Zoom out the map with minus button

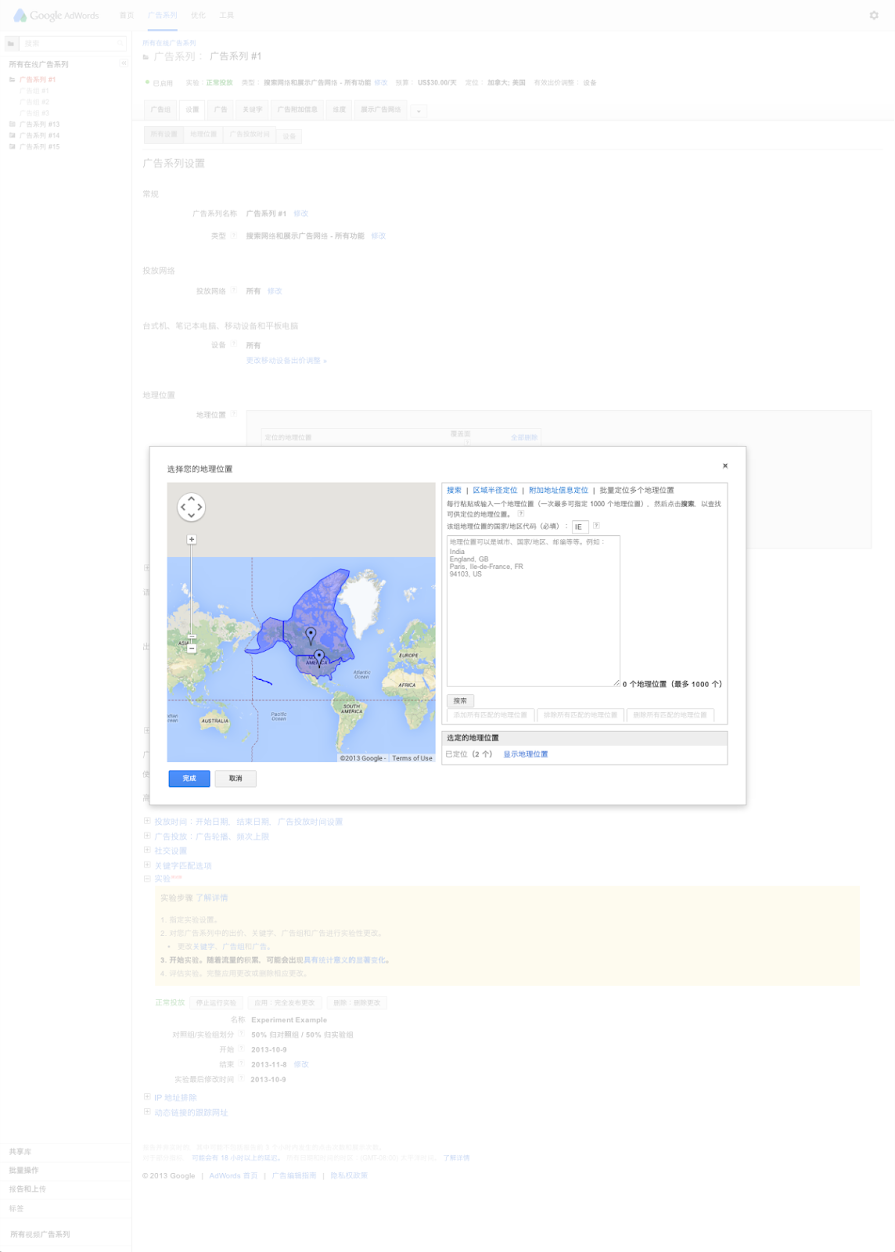(x=192, y=649)
